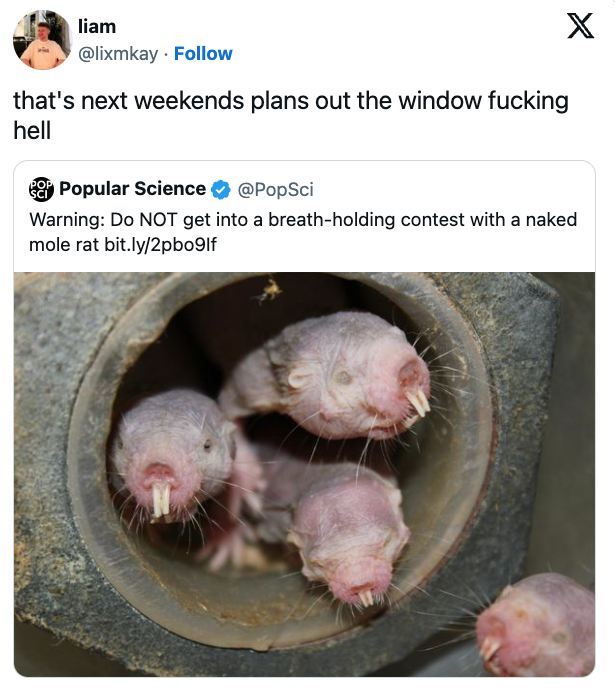Click the X logo icon
Screen dimensions: 615x689
pos(580,27)
